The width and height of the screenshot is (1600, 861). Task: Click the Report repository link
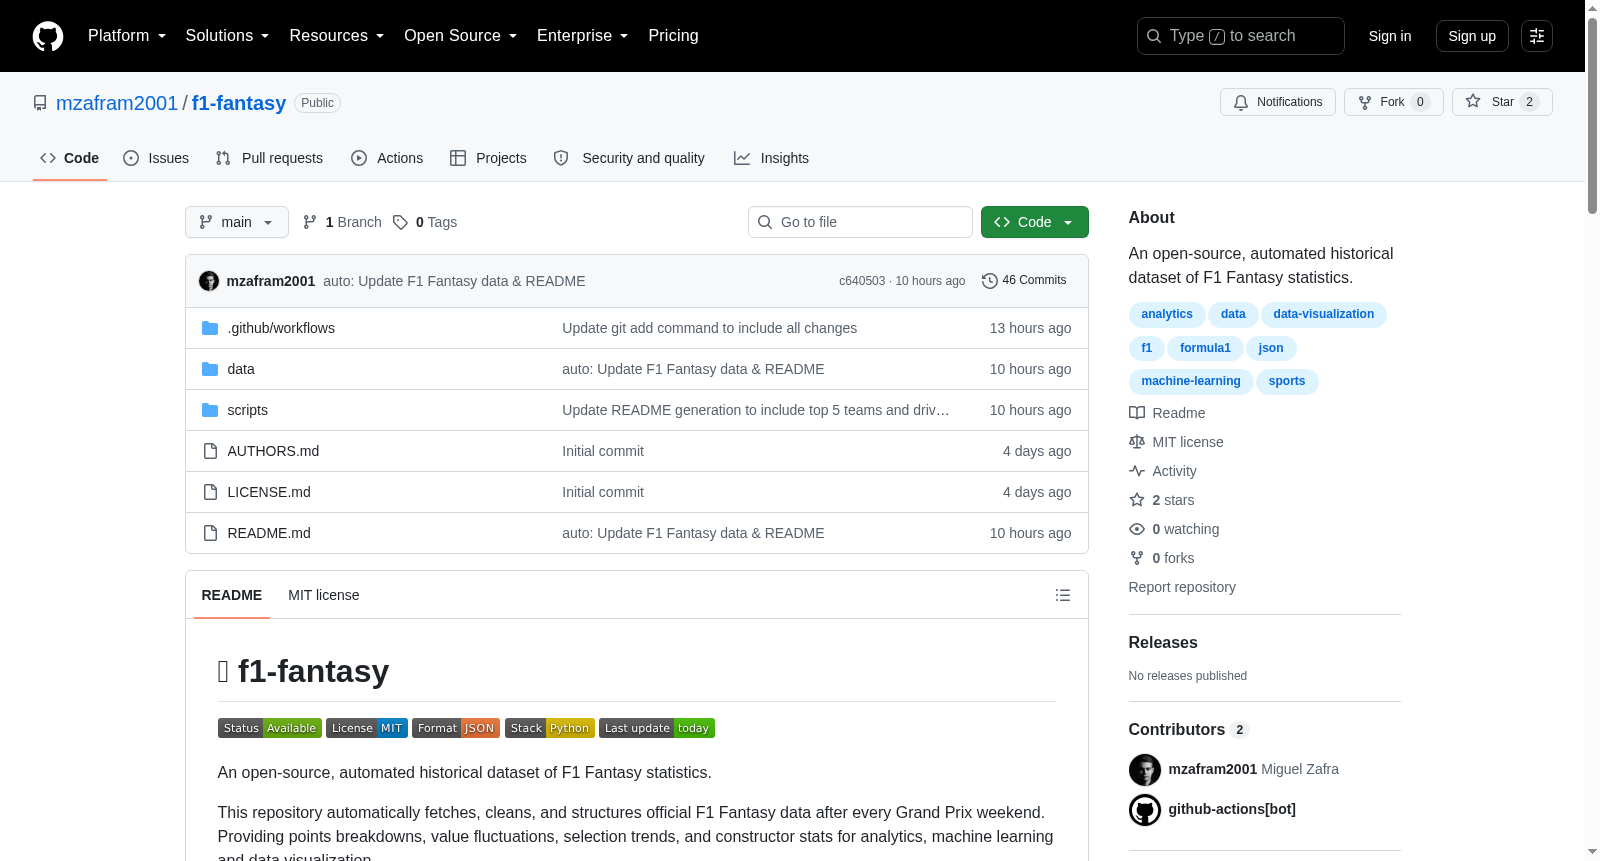(x=1182, y=587)
